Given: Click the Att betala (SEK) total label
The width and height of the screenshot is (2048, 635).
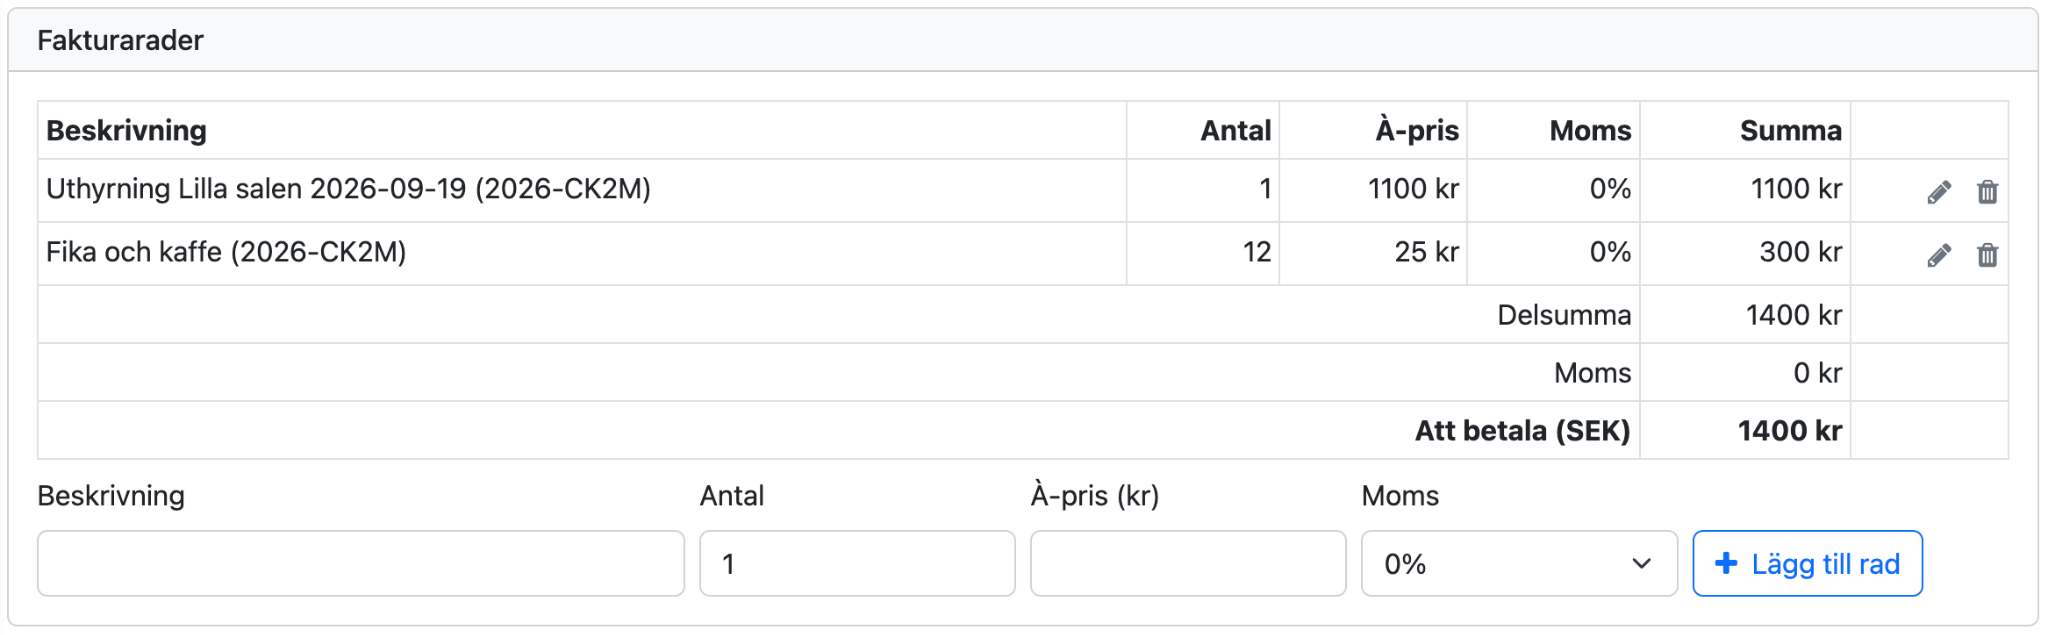Looking at the screenshot, I should 1522,431.
